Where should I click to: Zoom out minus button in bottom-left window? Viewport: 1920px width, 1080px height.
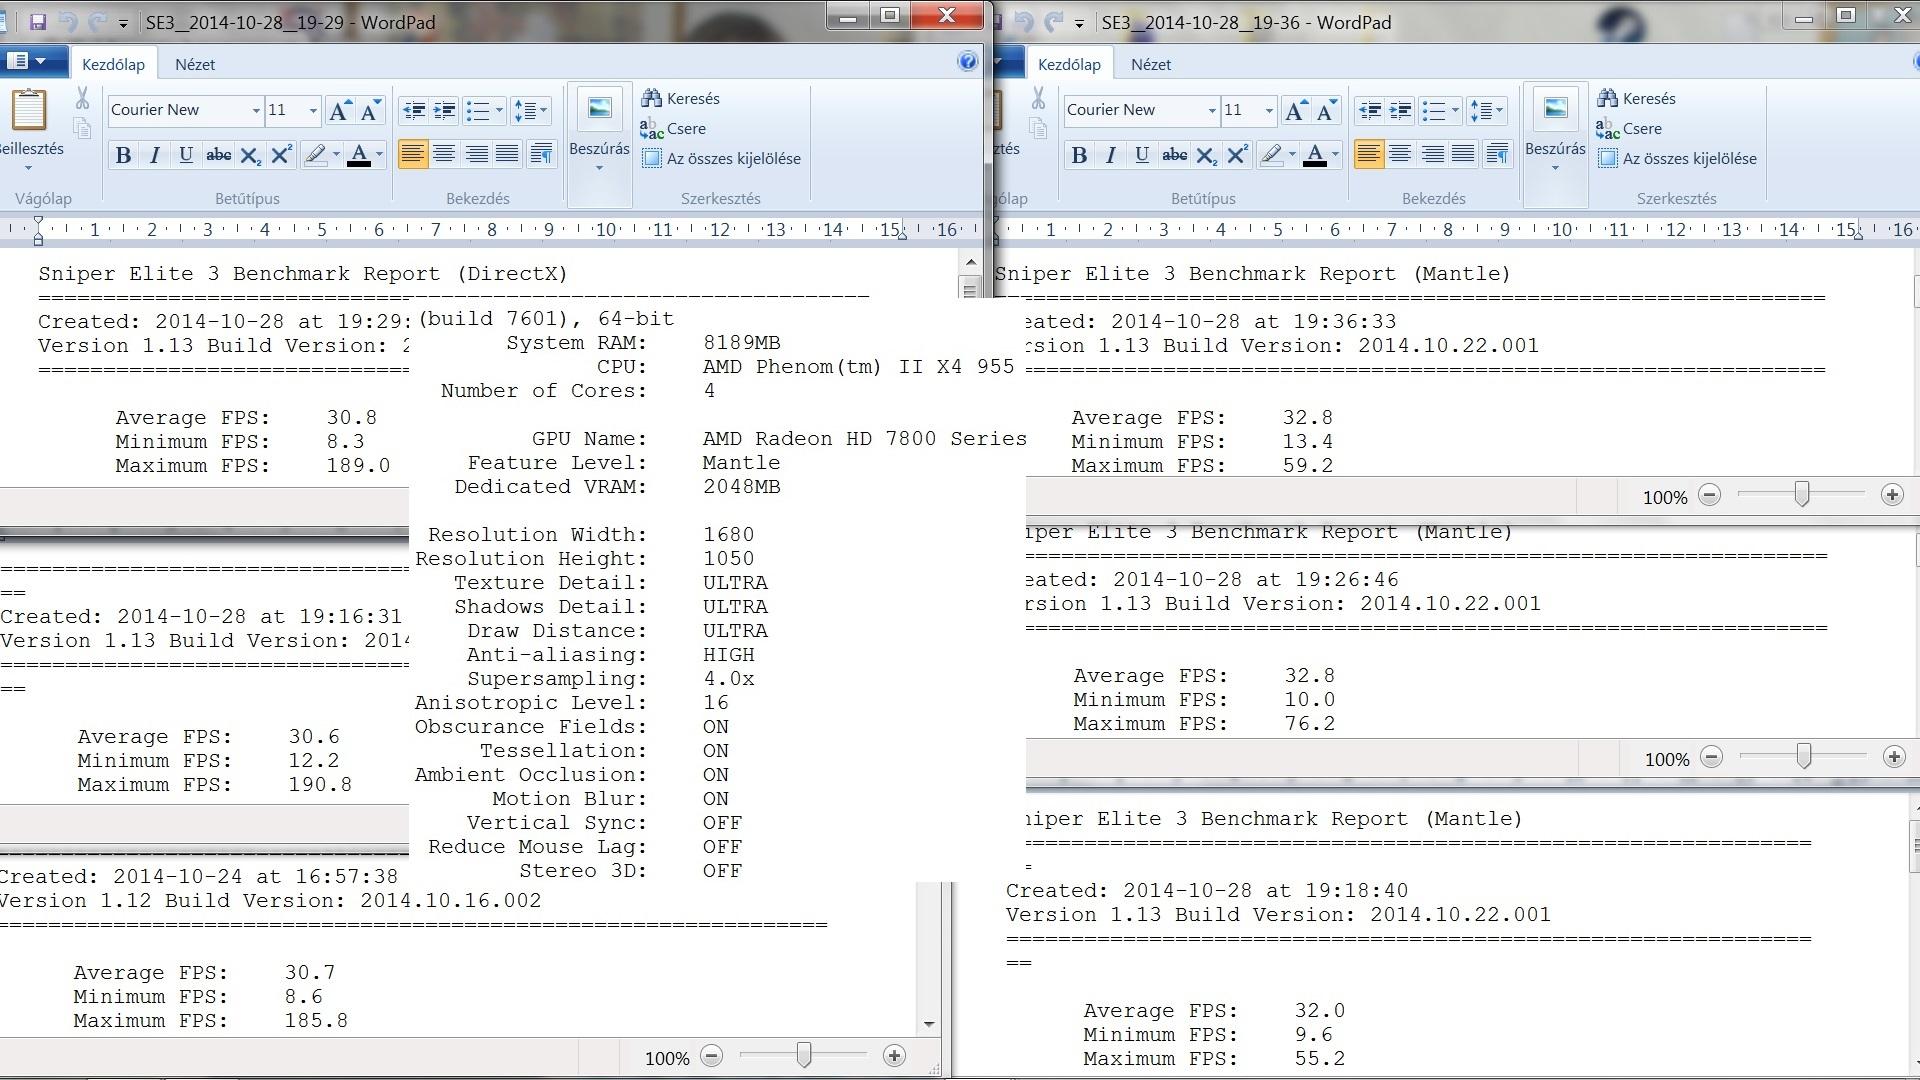[711, 1056]
